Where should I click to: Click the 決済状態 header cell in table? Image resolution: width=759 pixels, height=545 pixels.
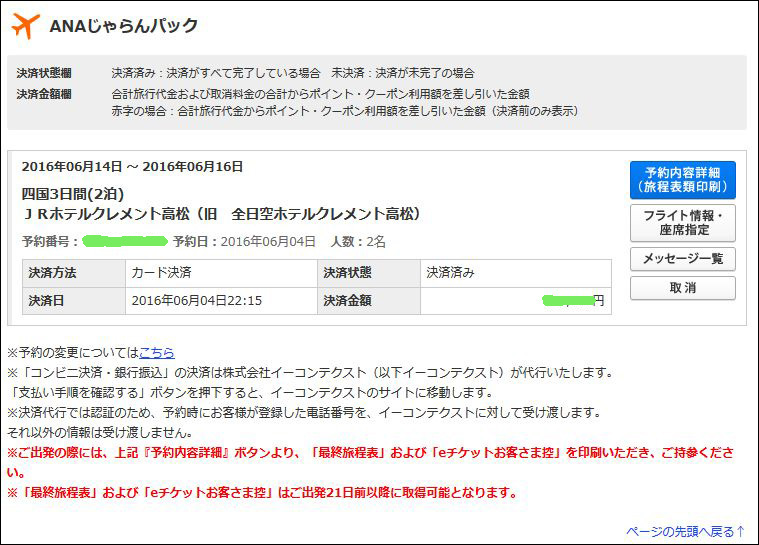click(369, 273)
